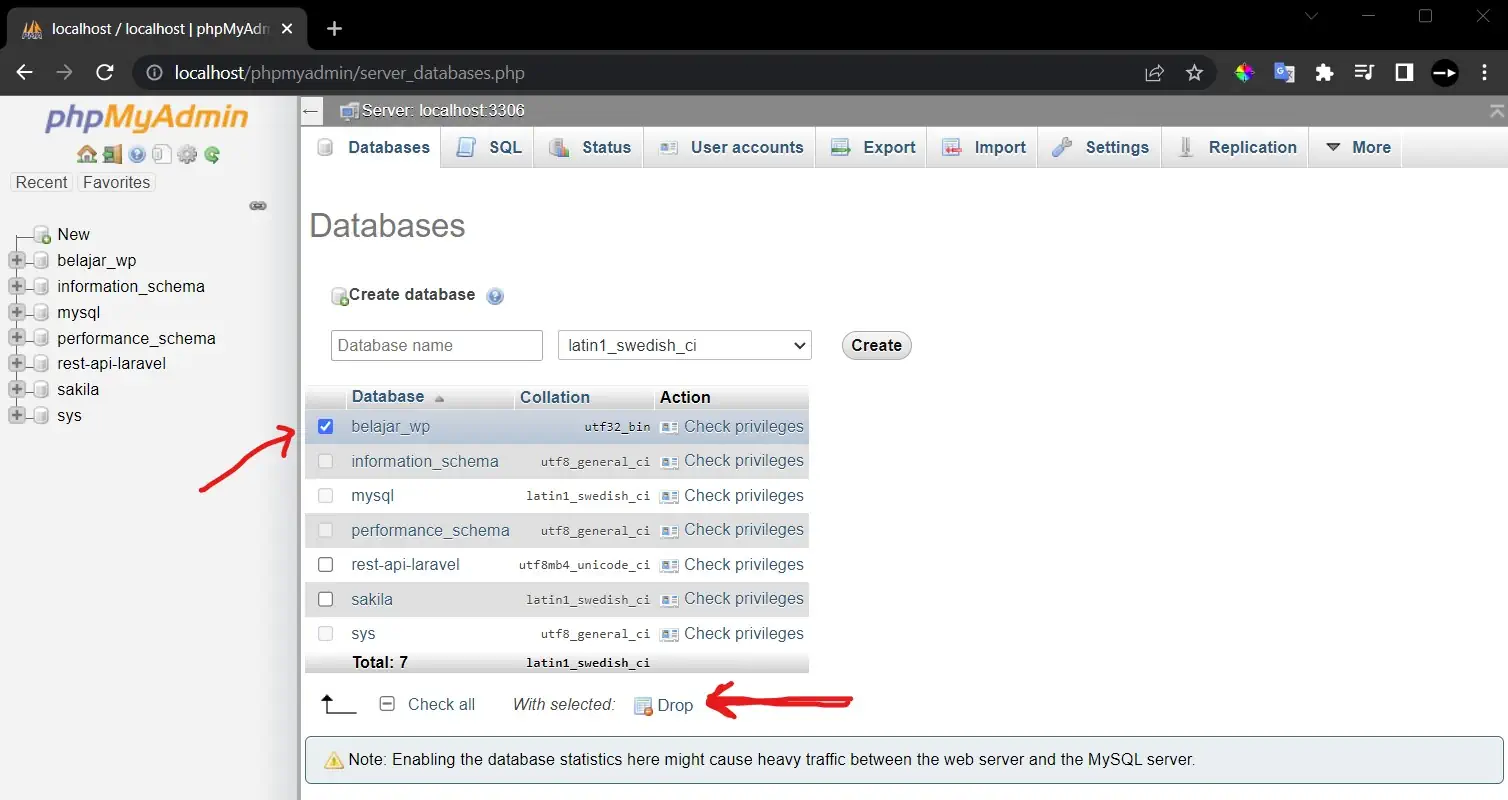Viewport: 1508px width, 800px height.
Task: Click the Google Translate extension icon
Action: click(1284, 73)
